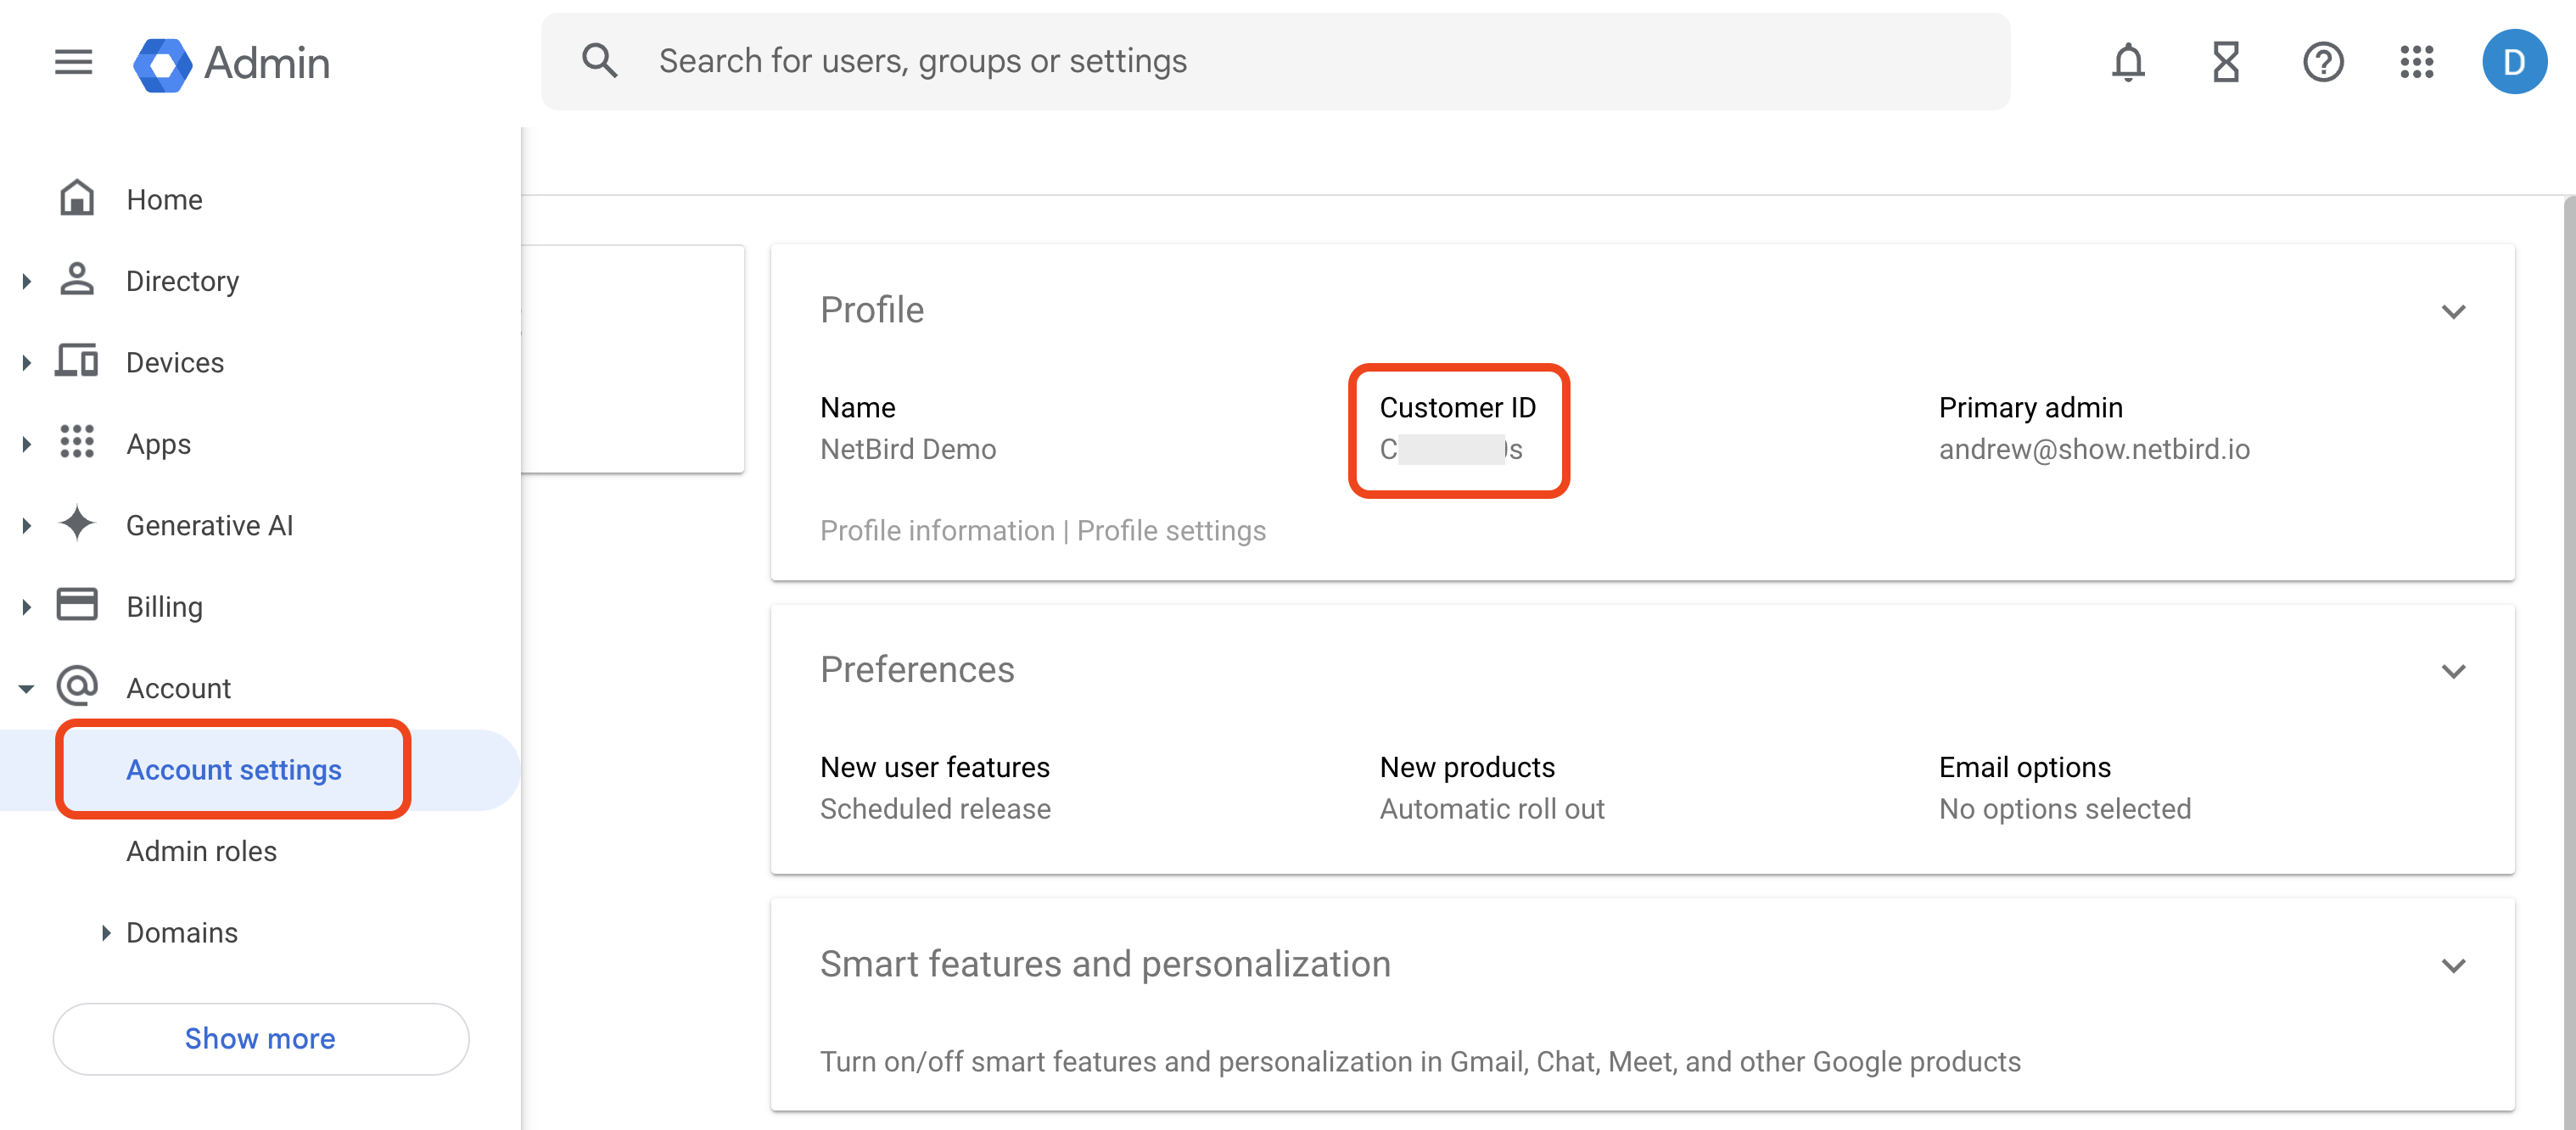2576x1130 pixels.
Task: Open notifications bell
Action: tap(2128, 62)
